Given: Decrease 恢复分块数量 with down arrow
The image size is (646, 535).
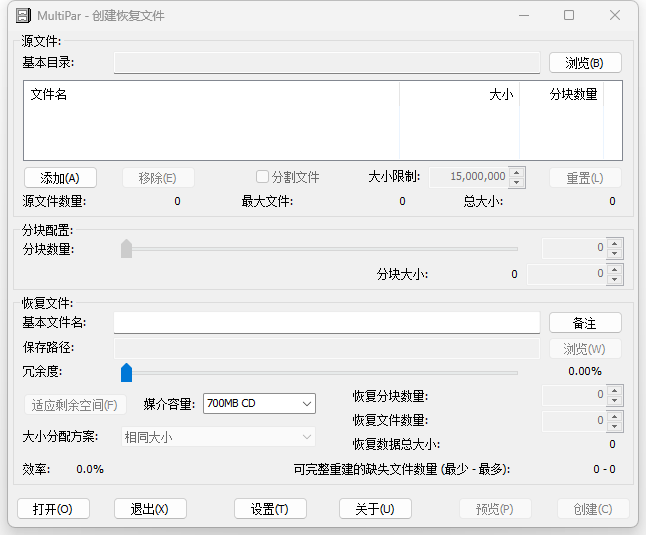Looking at the screenshot, I should (x=615, y=400).
